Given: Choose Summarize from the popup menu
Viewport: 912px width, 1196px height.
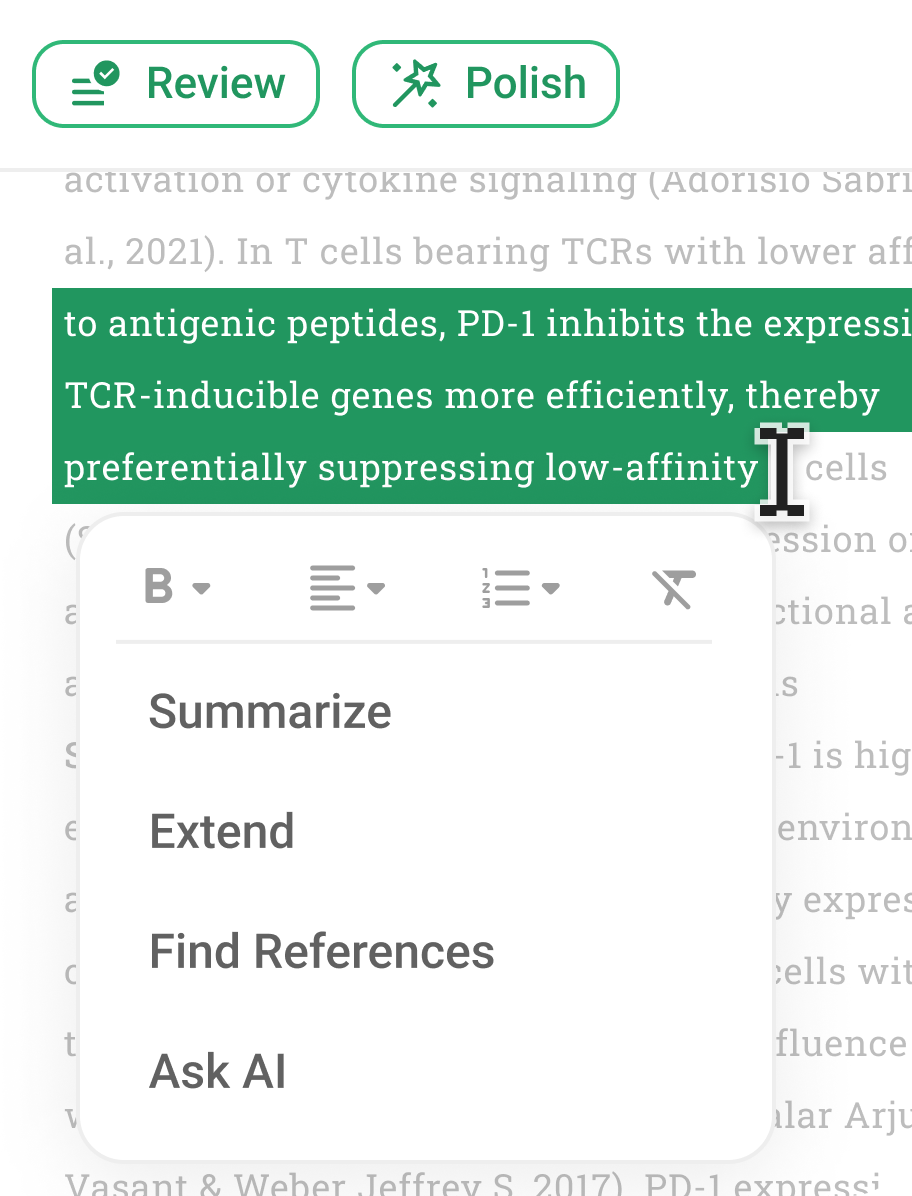Looking at the screenshot, I should point(270,712).
